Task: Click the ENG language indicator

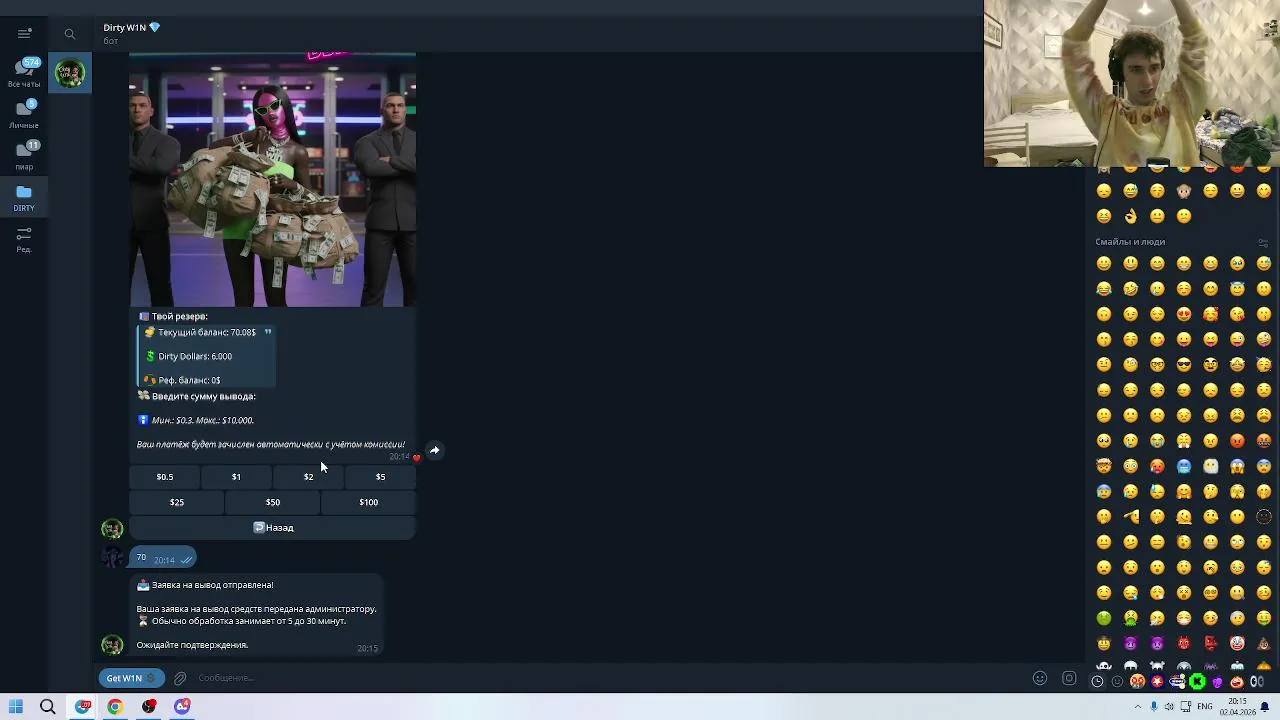Action: point(1205,707)
